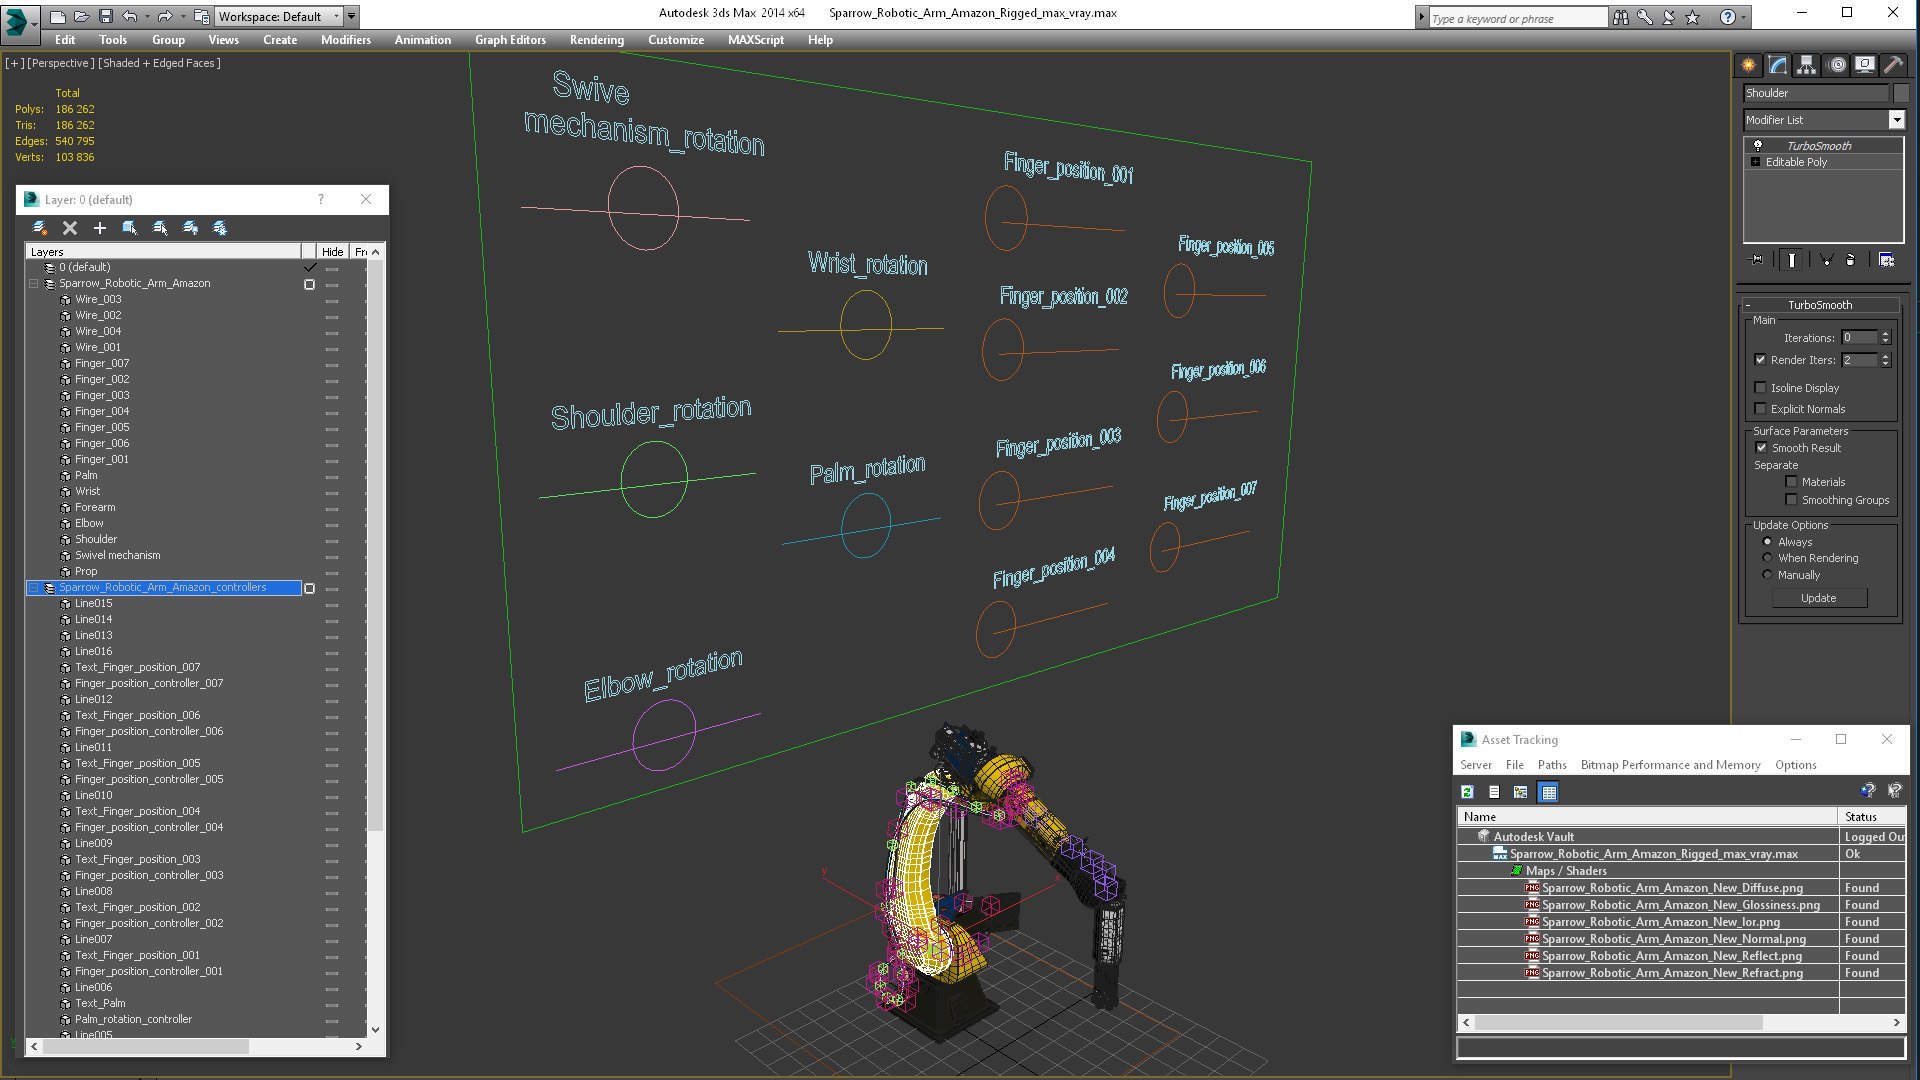Viewport: 1920px width, 1080px height.
Task: Expand the Editable Poly stack entry
Action: pos(1755,162)
